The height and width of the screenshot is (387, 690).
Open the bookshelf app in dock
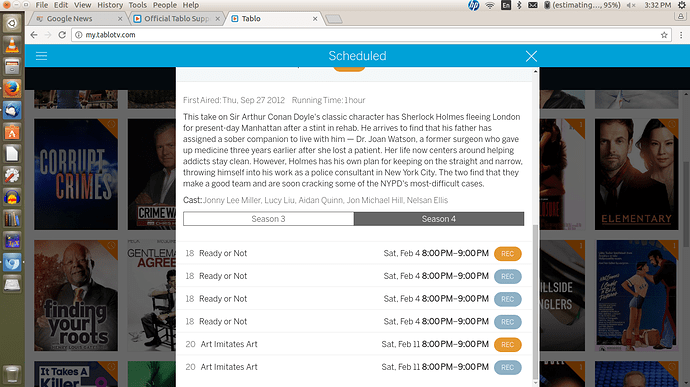coord(12,219)
